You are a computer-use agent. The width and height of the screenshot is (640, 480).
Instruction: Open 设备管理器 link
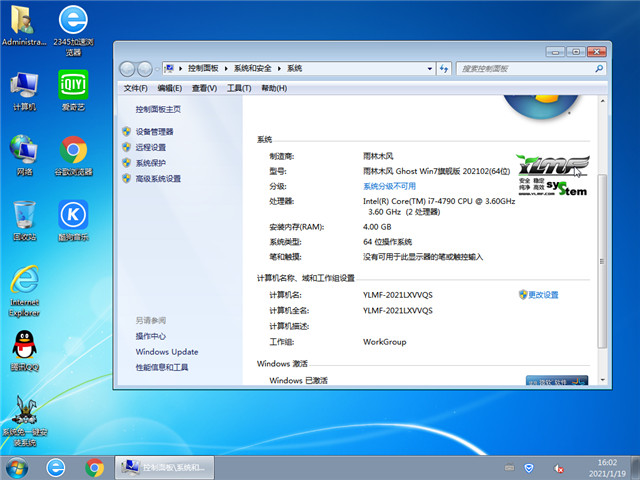[154, 131]
